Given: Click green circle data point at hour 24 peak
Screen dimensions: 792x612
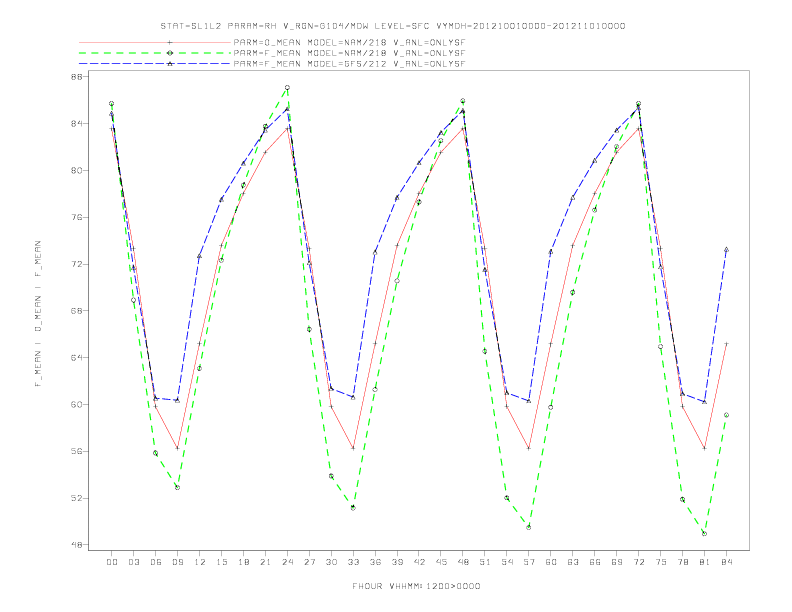Looking at the screenshot, I should click(287, 88).
